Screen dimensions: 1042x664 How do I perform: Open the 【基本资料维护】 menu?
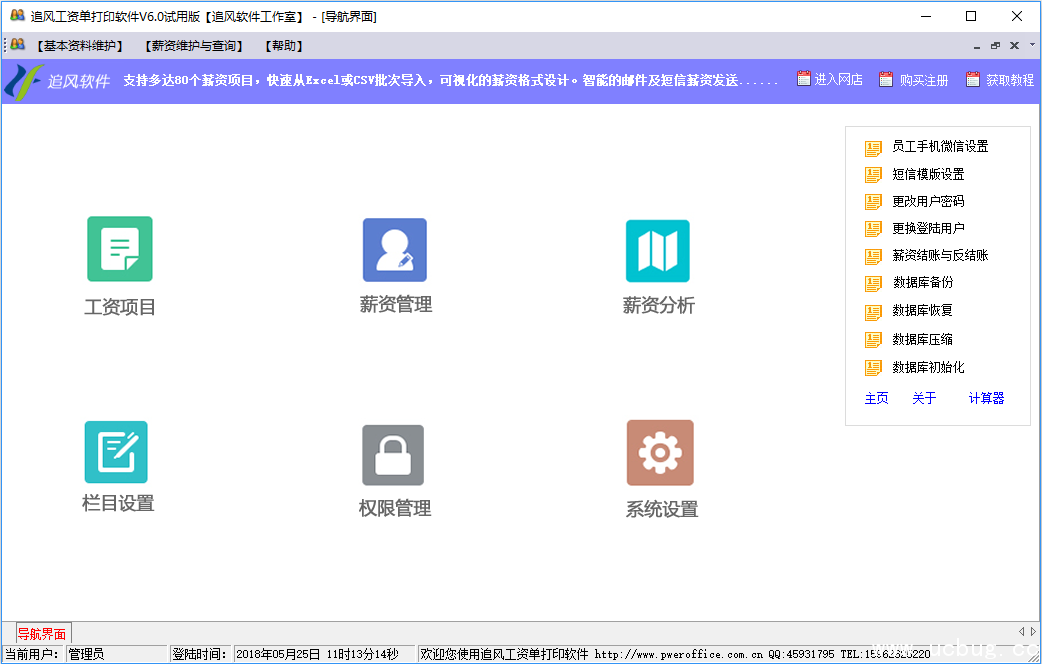(x=80, y=46)
